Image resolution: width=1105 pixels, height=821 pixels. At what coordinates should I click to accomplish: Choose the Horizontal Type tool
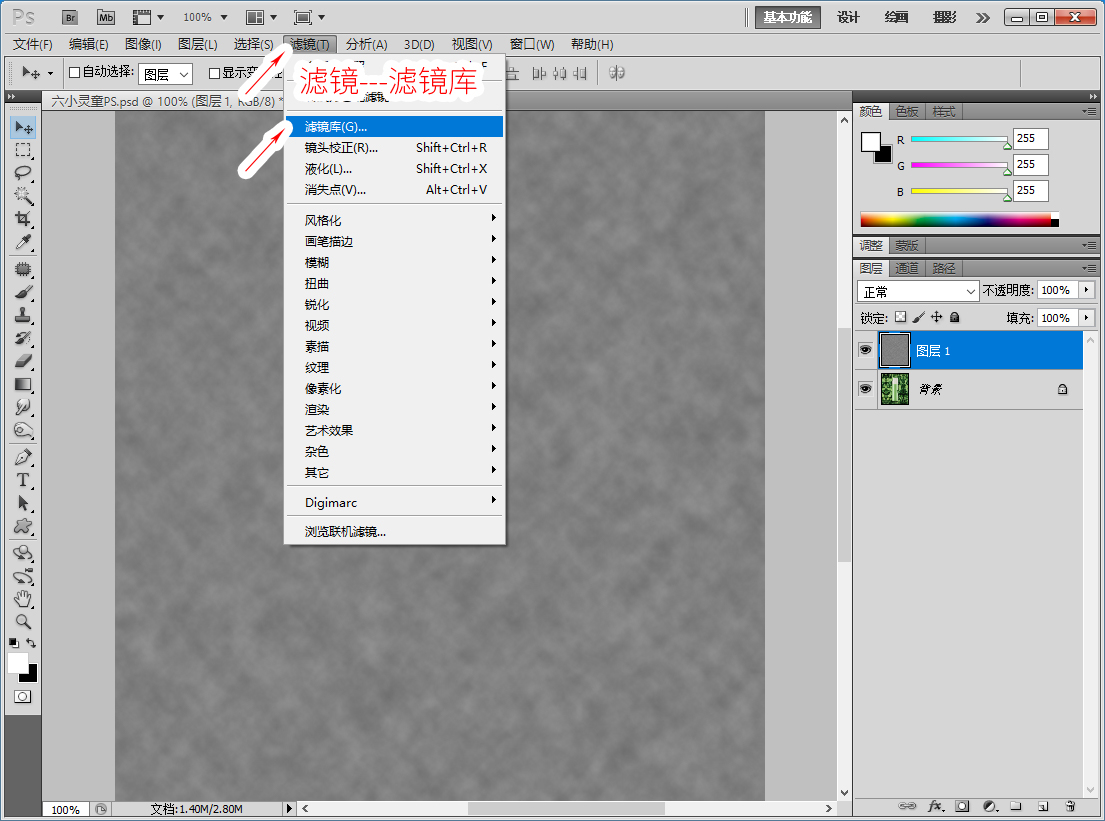click(23, 480)
